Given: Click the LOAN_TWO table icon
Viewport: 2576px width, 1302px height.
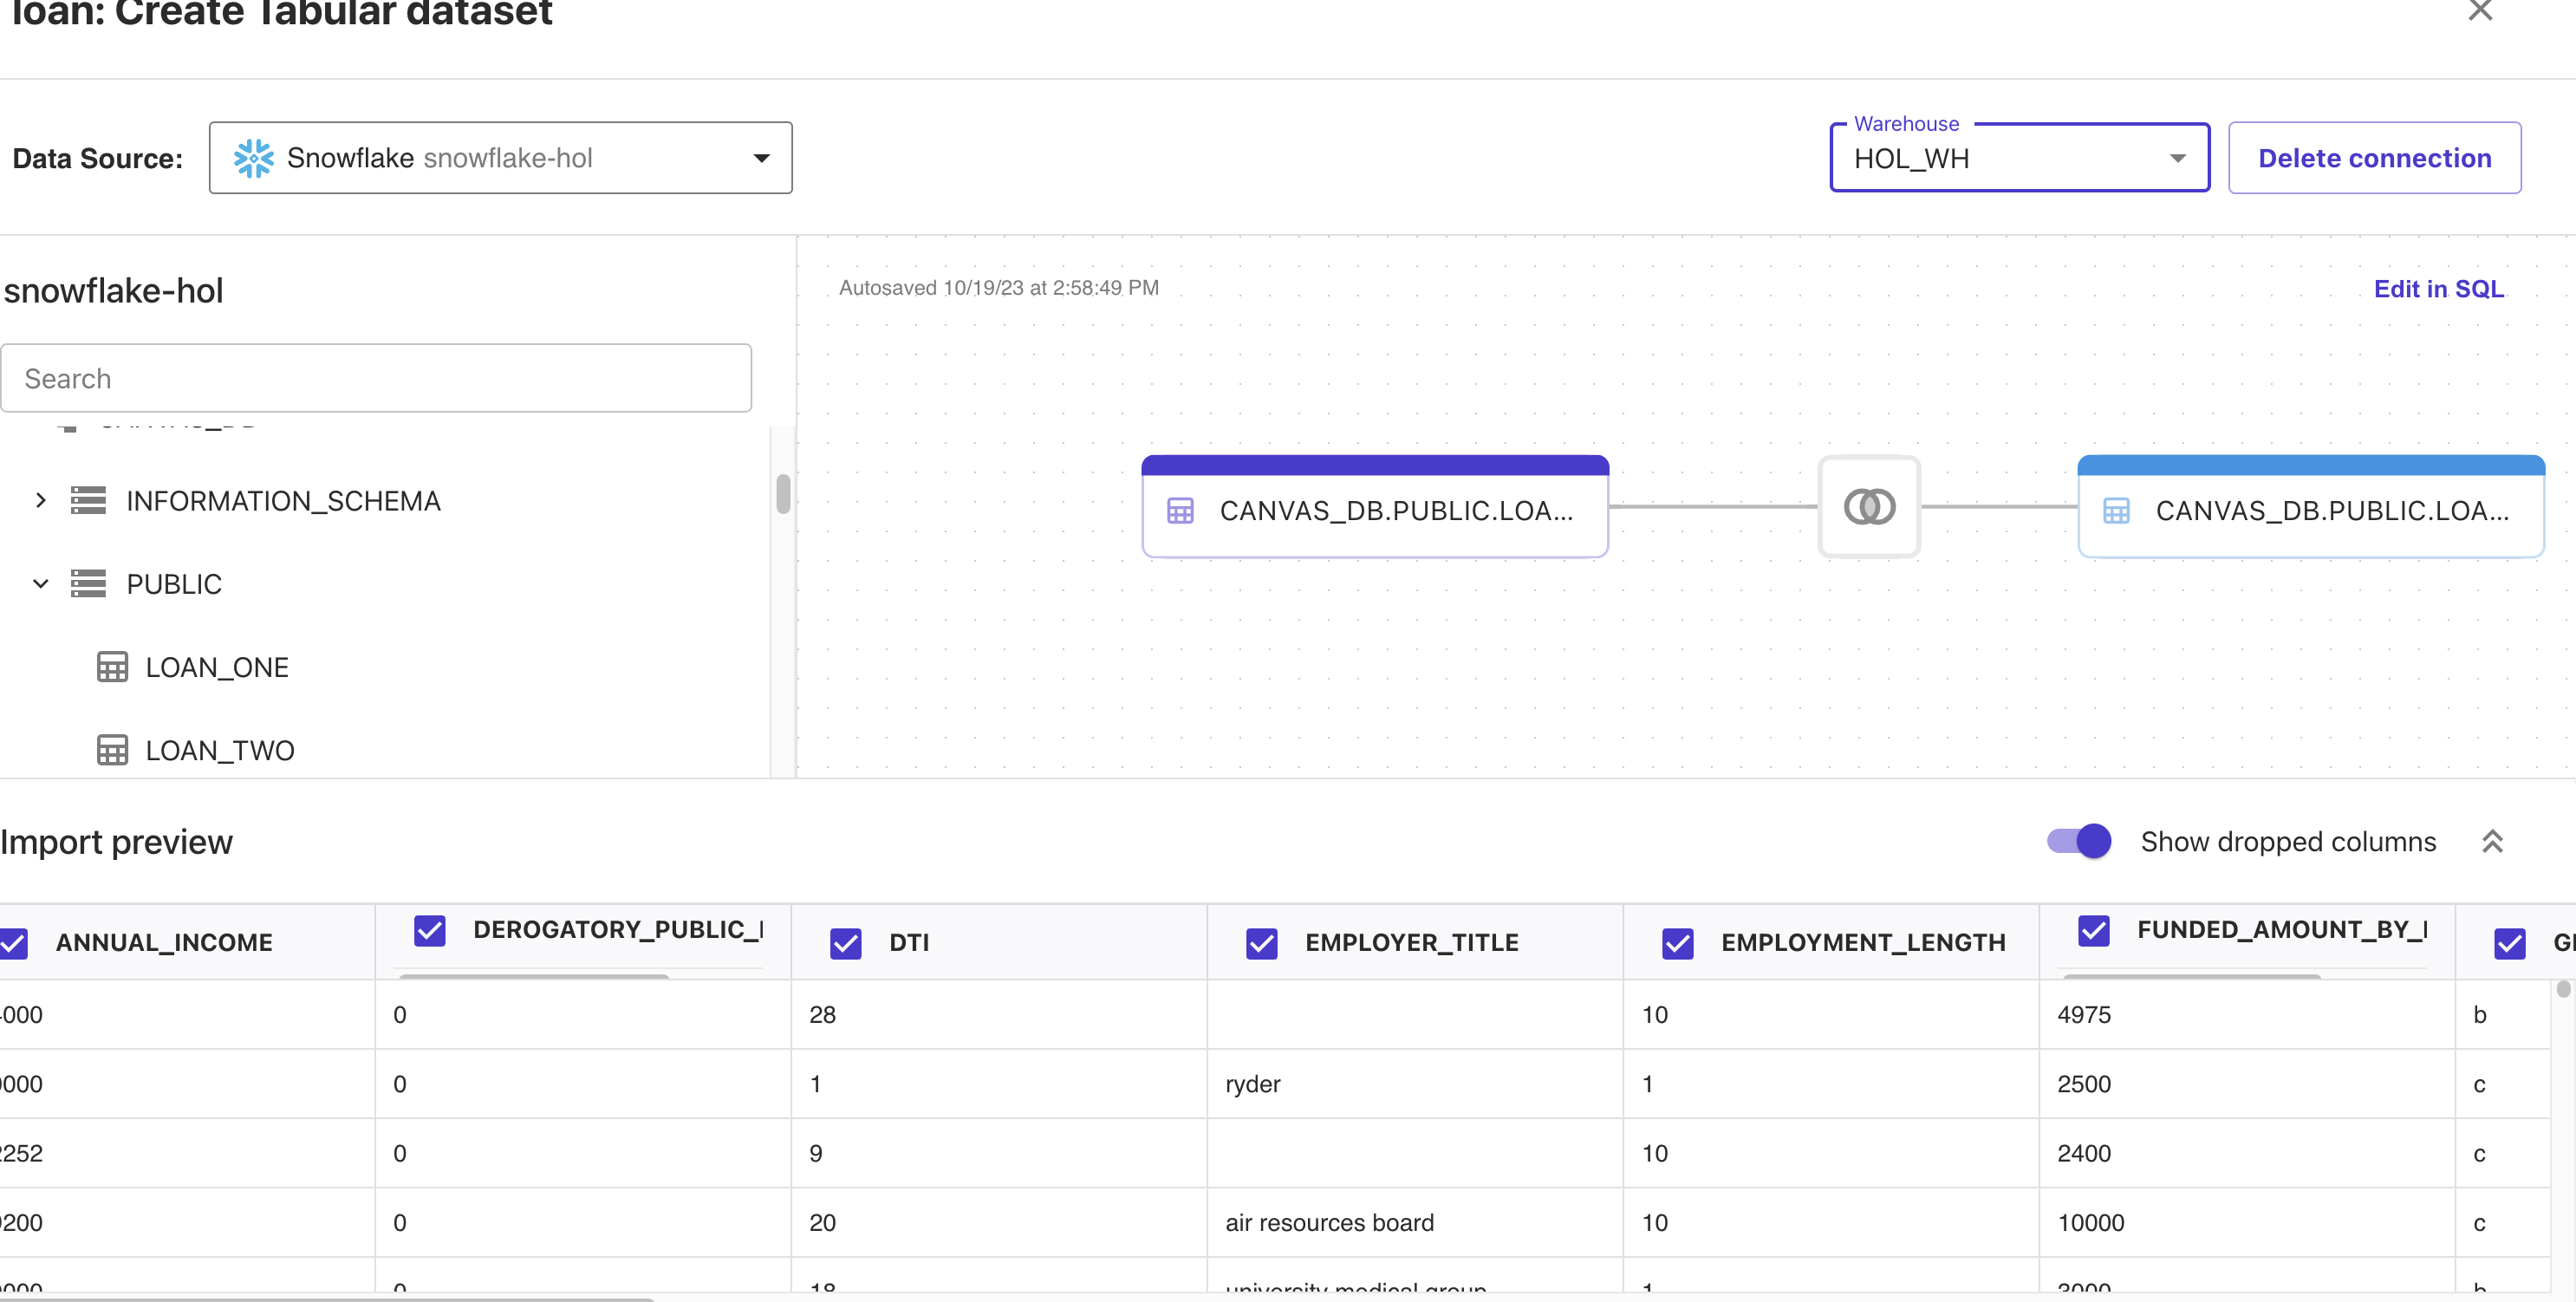Looking at the screenshot, I should tap(112, 750).
